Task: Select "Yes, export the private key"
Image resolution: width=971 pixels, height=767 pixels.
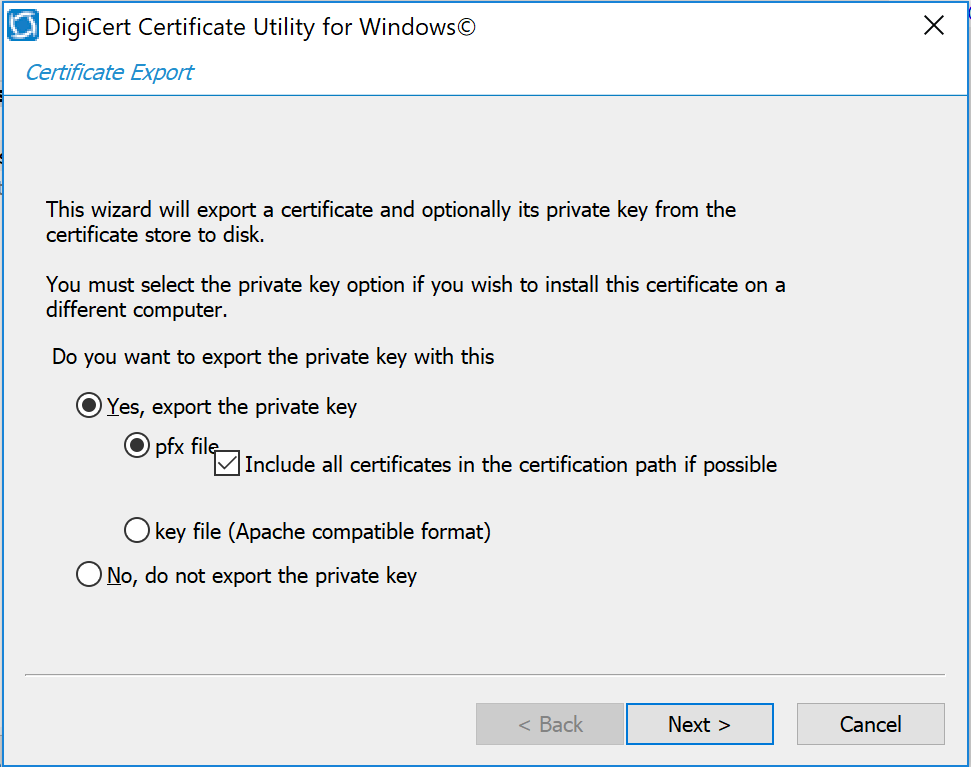Action: tap(88, 405)
